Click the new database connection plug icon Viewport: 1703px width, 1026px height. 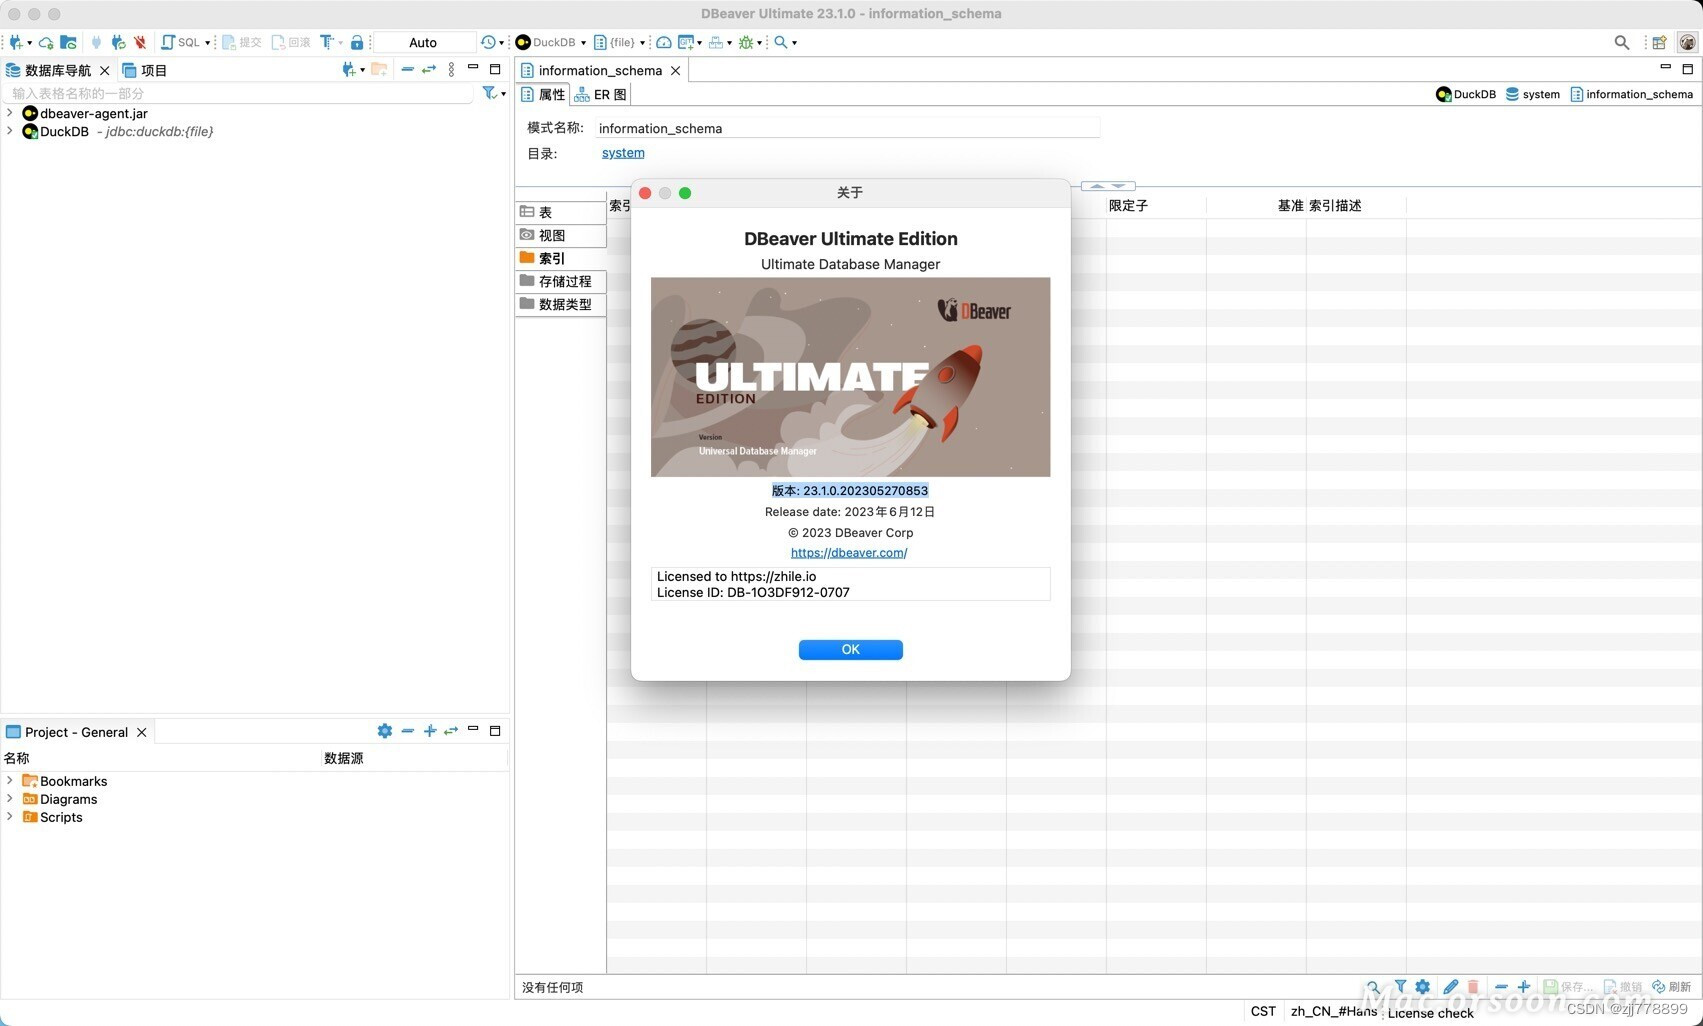click(x=15, y=42)
